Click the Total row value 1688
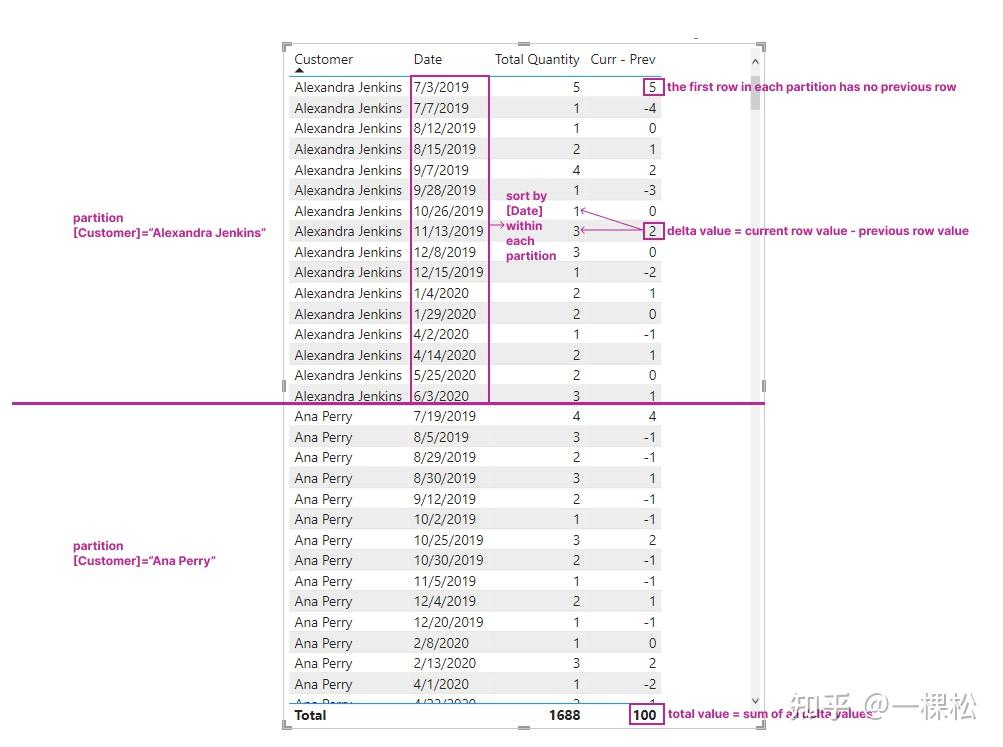 point(564,715)
